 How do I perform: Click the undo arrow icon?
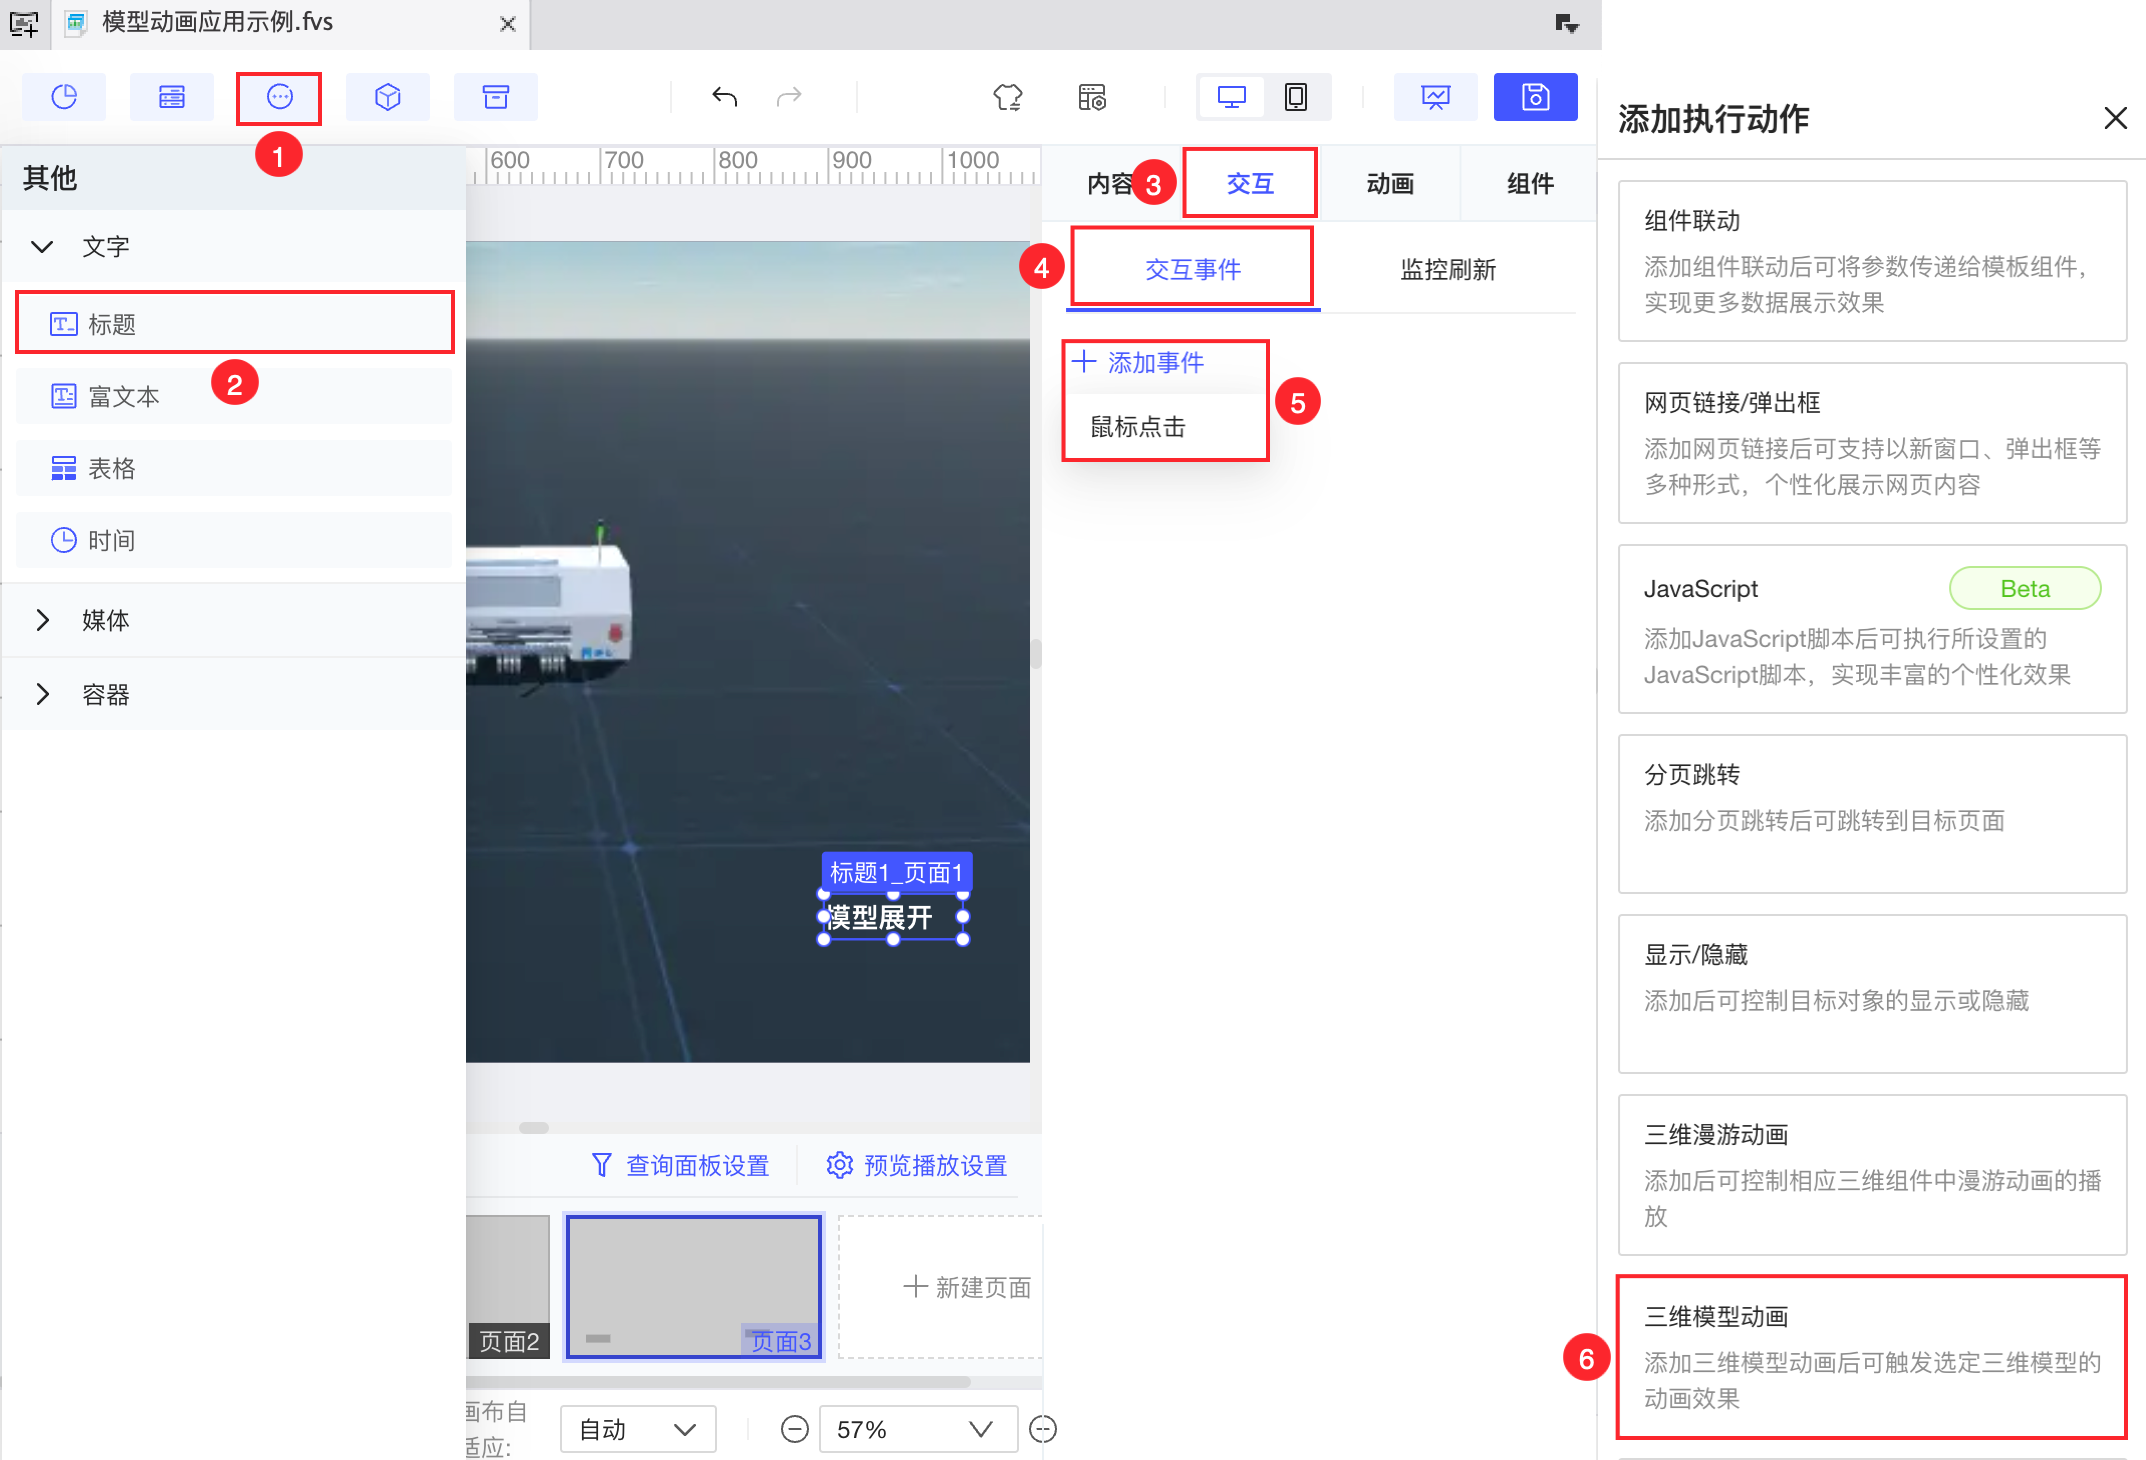point(724,97)
